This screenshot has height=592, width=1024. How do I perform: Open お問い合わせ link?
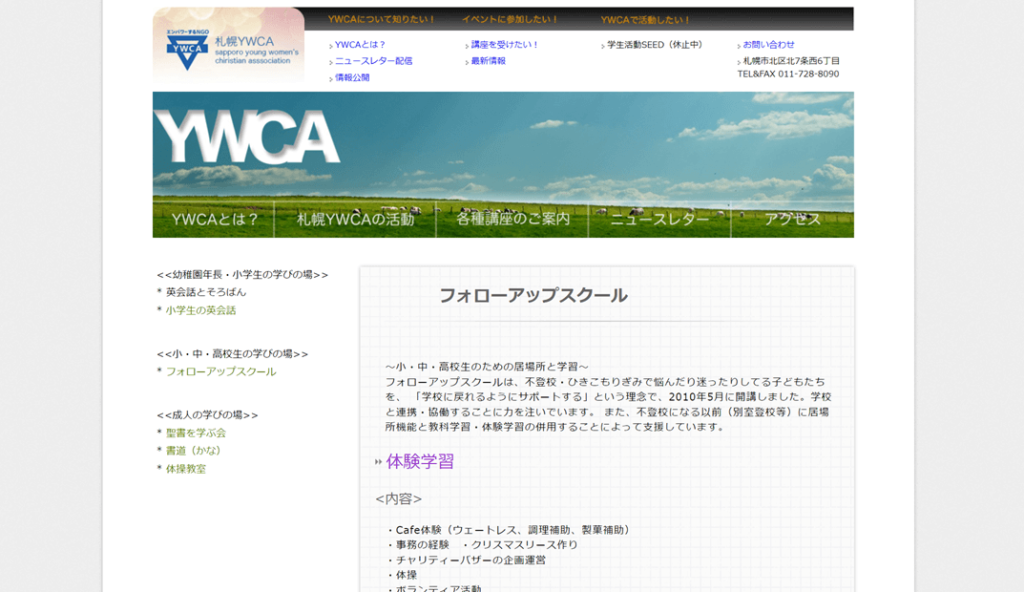768,44
